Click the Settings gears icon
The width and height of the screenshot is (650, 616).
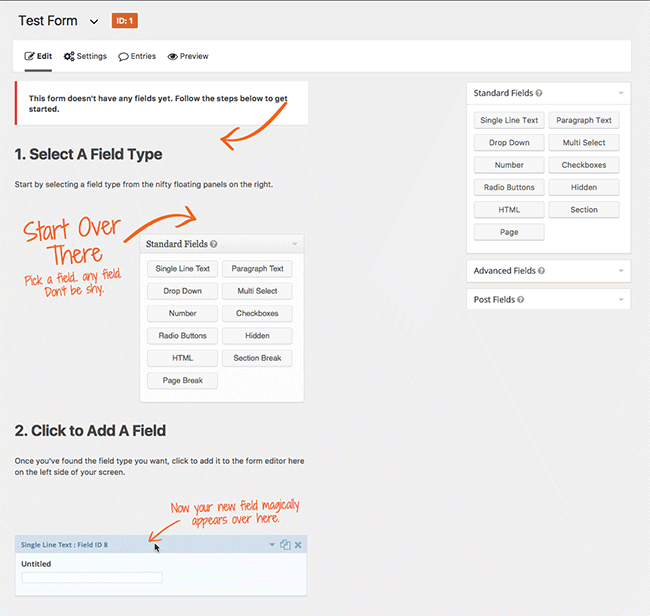click(x=69, y=56)
